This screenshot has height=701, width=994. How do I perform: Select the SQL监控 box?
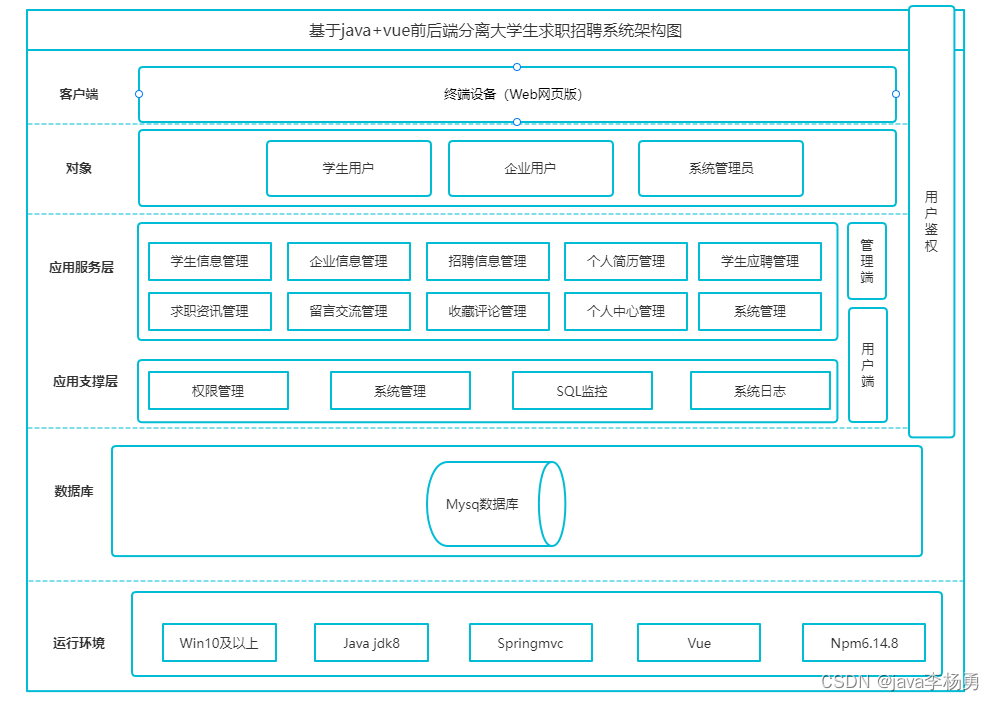point(582,391)
